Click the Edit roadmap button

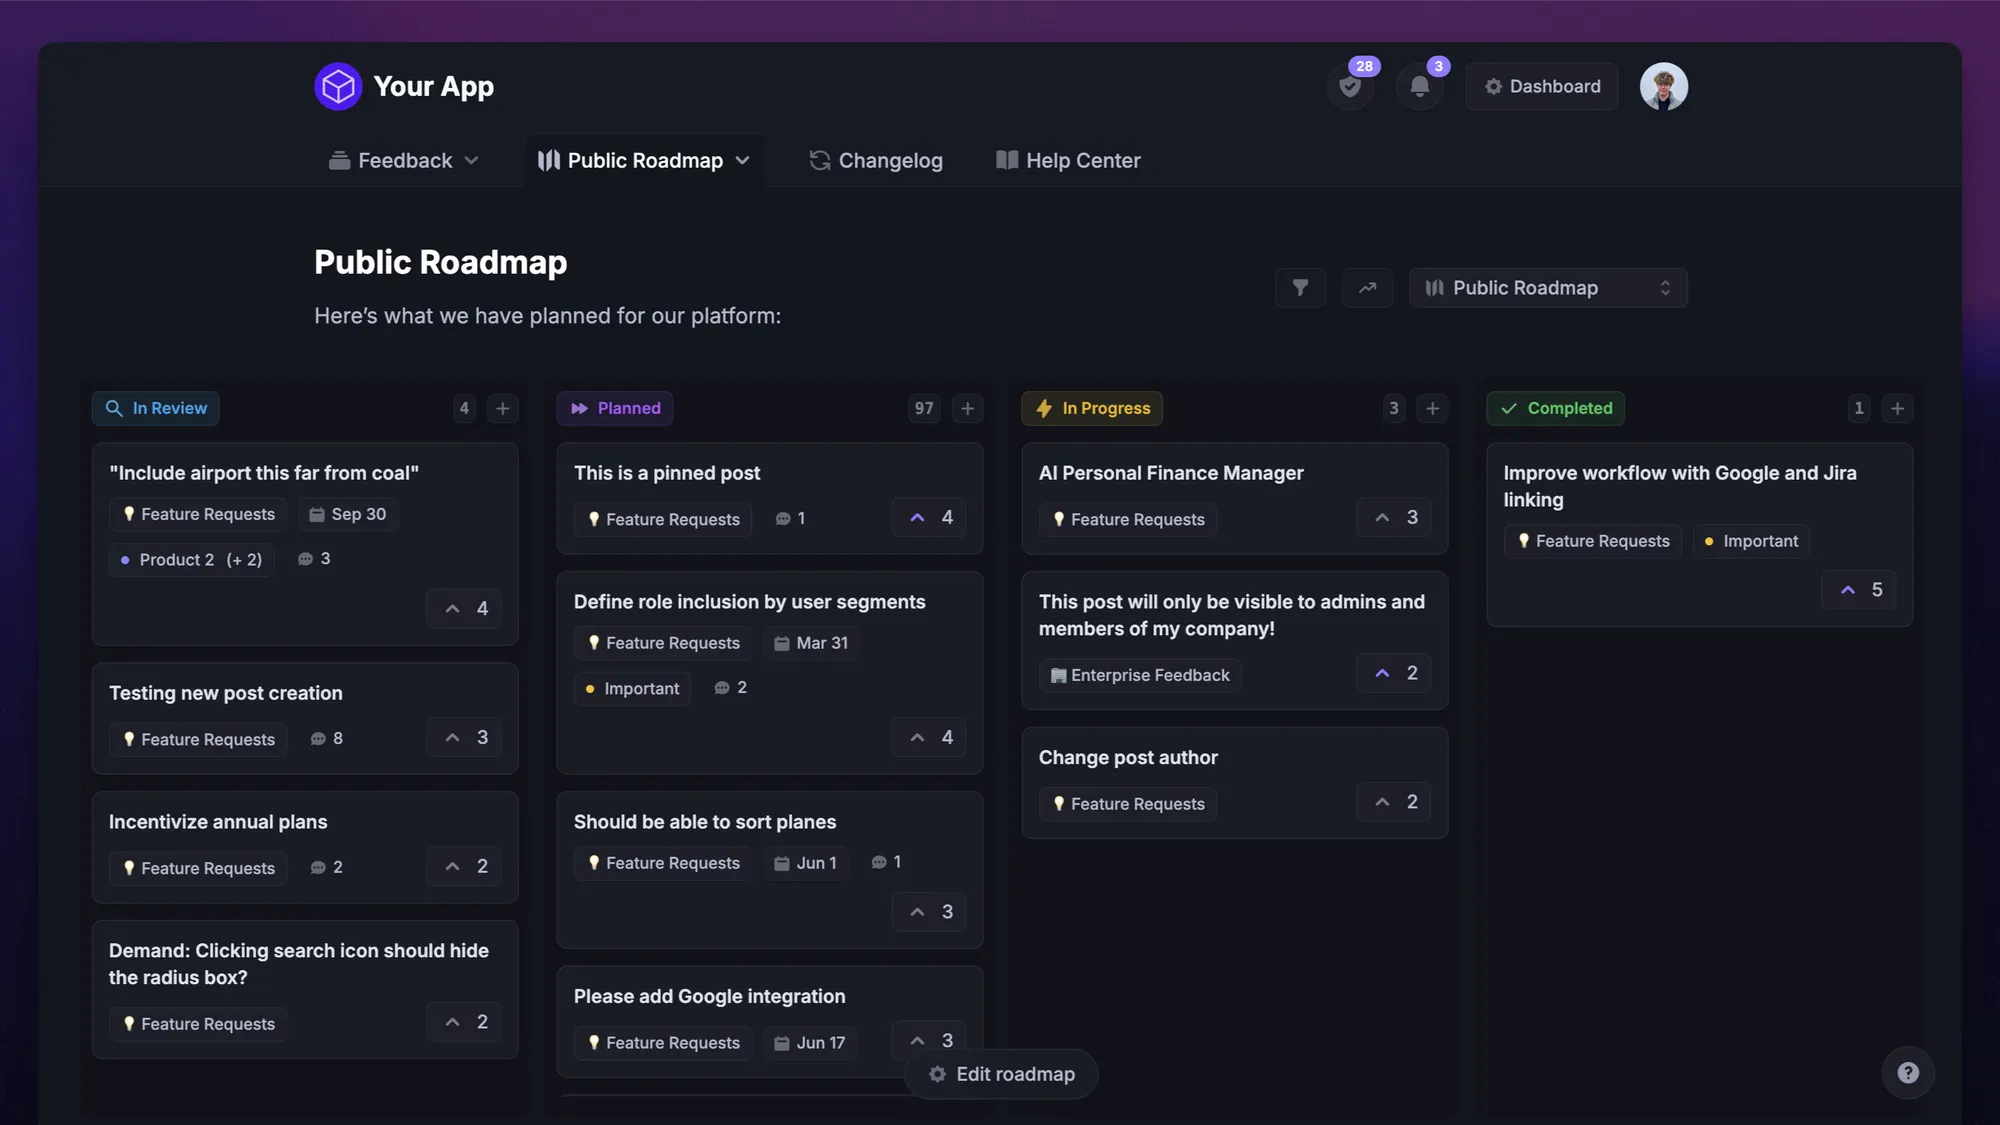point(1001,1074)
